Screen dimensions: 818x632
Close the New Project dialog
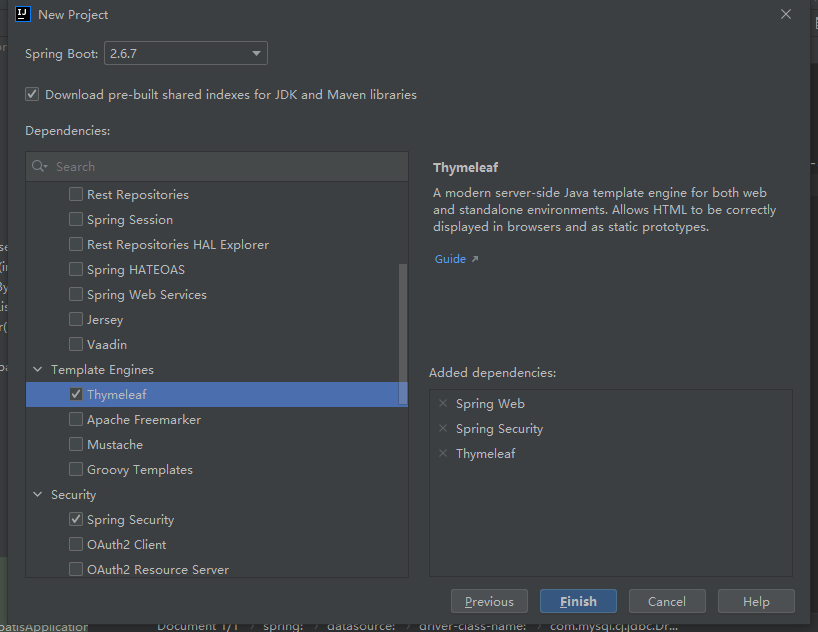coord(786,14)
